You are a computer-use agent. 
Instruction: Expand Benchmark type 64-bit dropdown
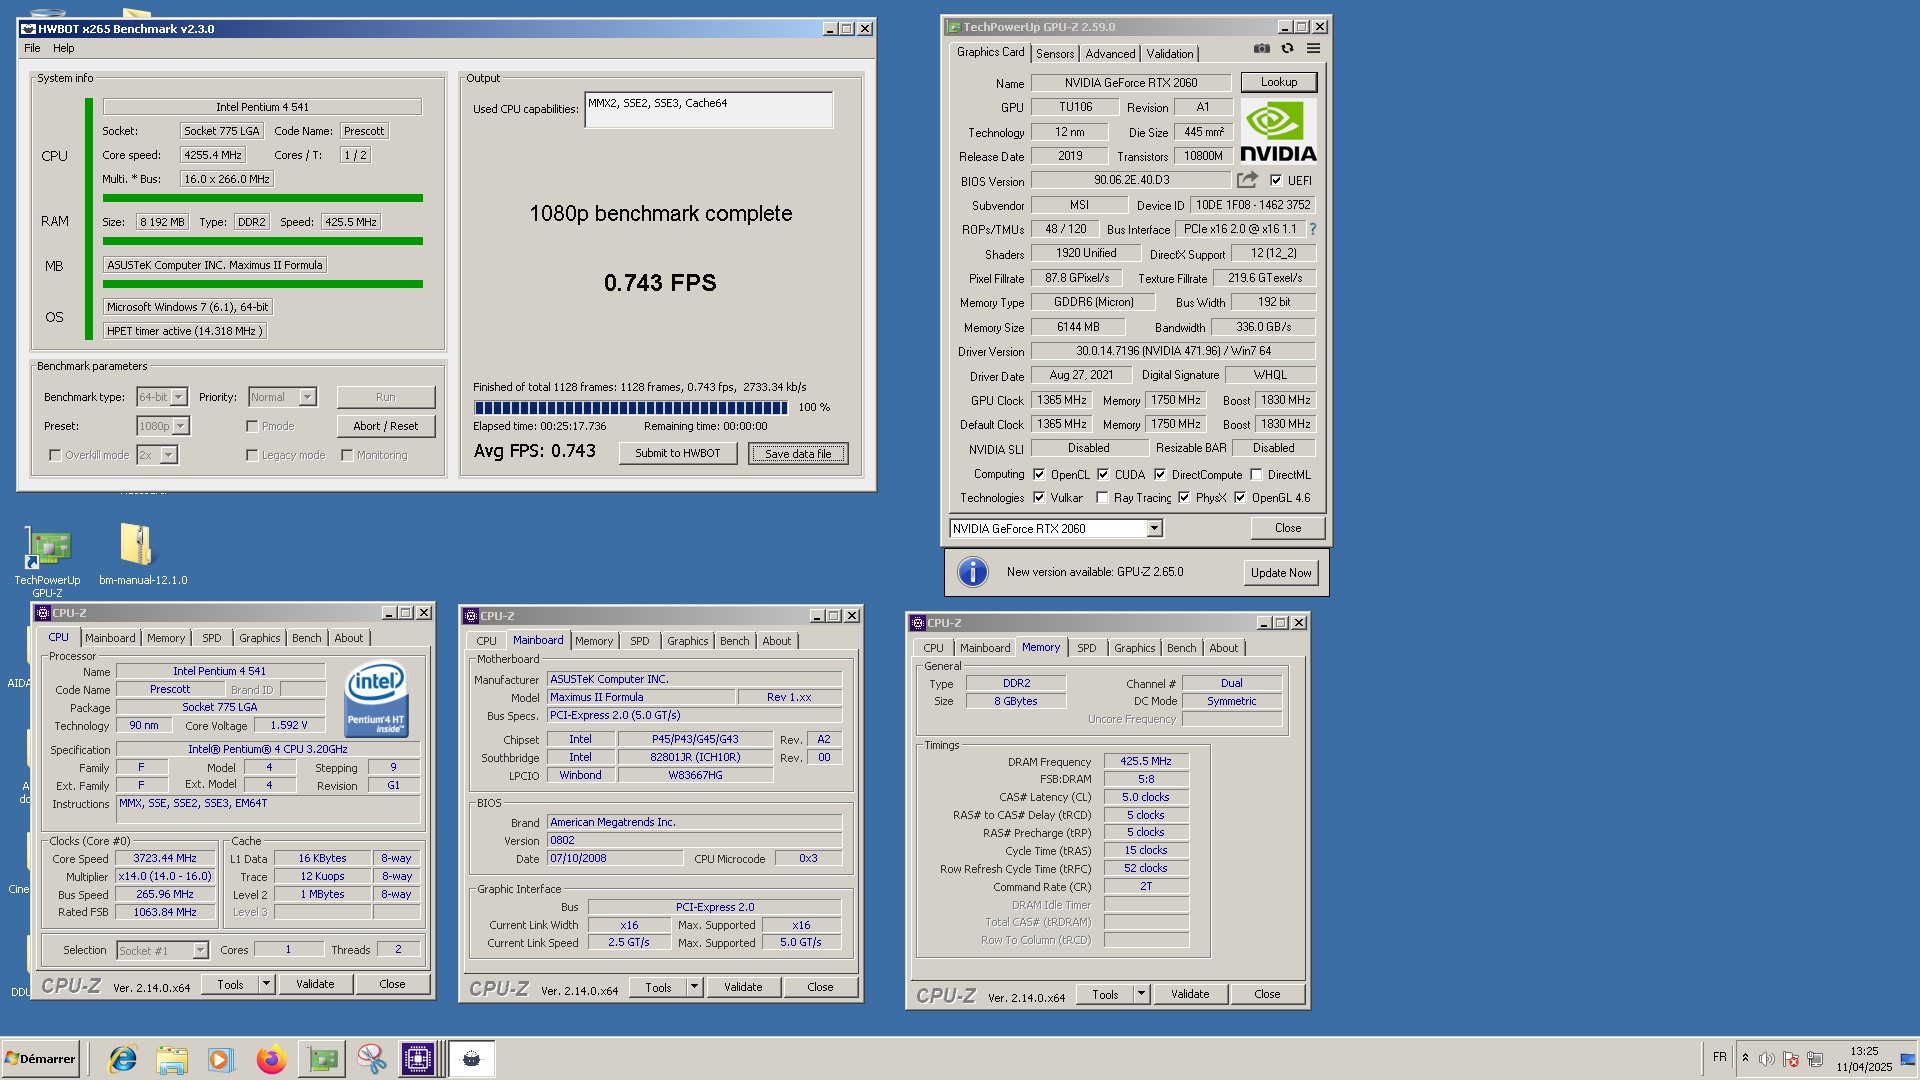pyautogui.click(x=178, y=397)
